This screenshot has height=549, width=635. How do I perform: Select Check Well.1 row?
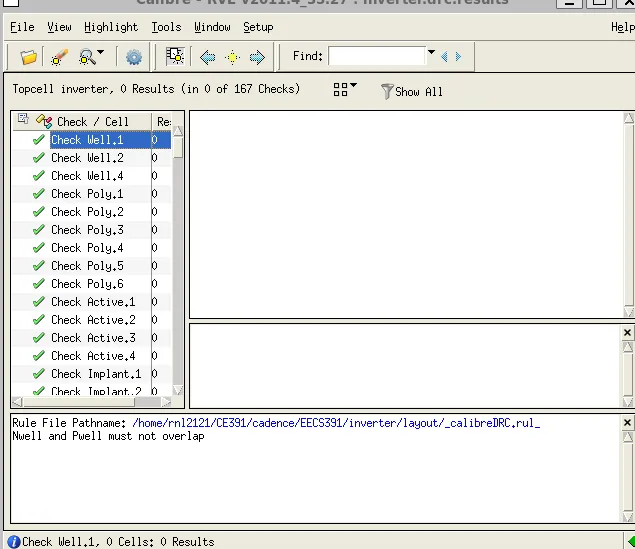[x=92, y=140]
